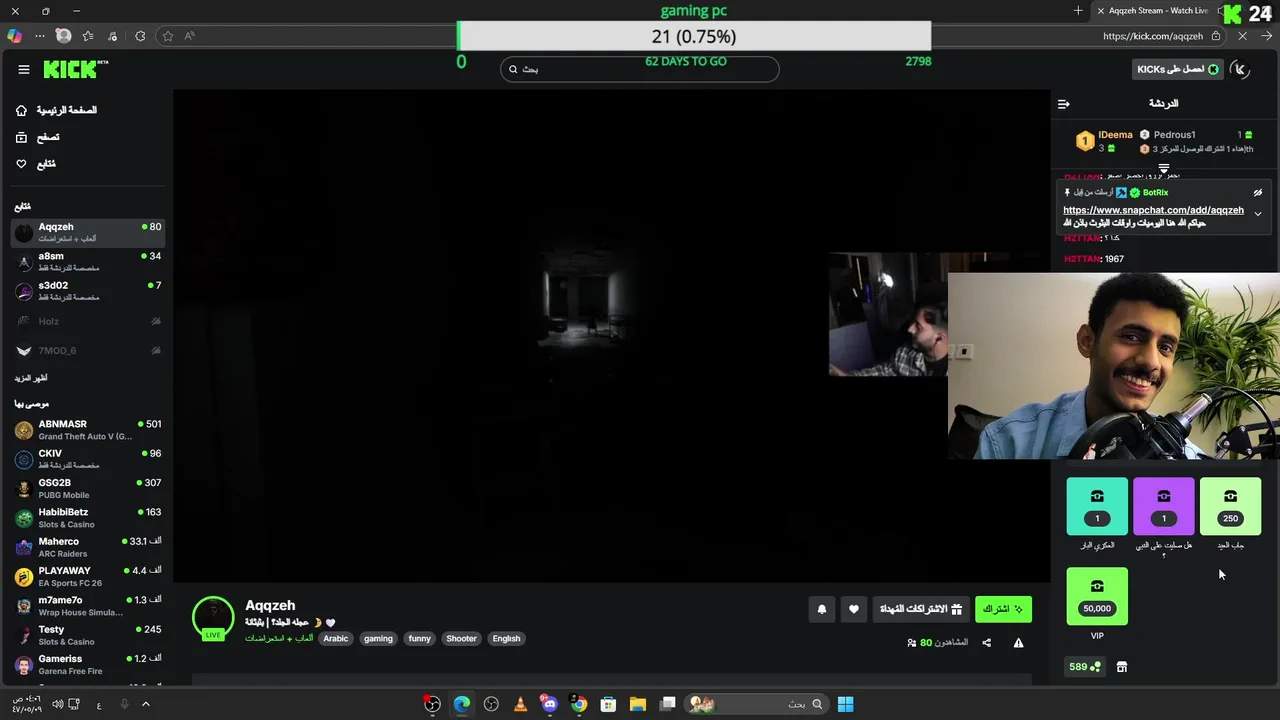The image size is (1280, 720).
Task: Select the purple 1-point channel reward
Action: (1164, 506)
